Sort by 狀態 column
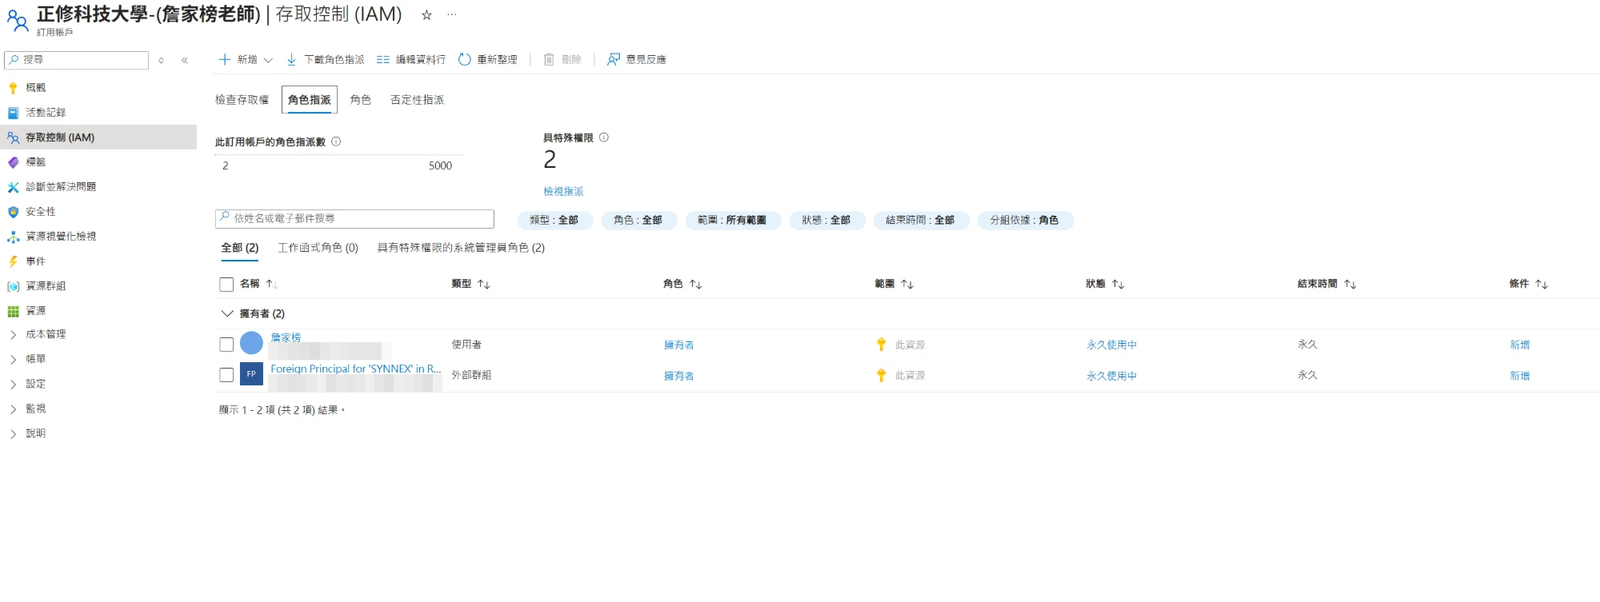This screenshot has width=1600, height=602. tap(1105, 284)
